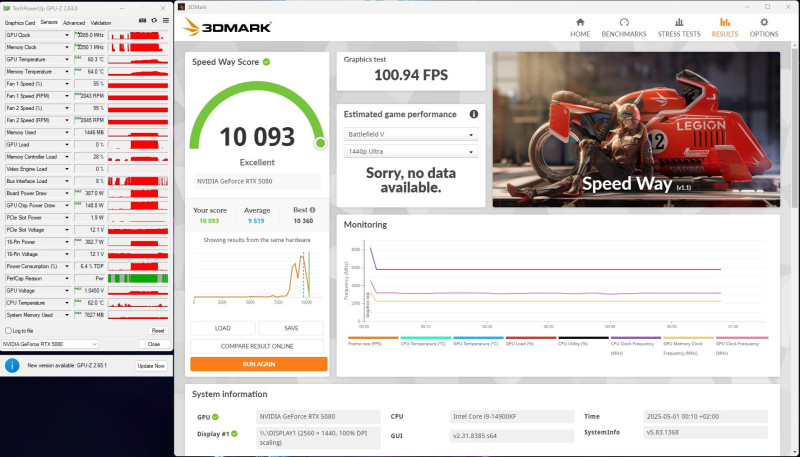Open the PerfCap Reason sensor dropdown
The height and width of the screenshot is (457, 800).
tap(66, 278)
